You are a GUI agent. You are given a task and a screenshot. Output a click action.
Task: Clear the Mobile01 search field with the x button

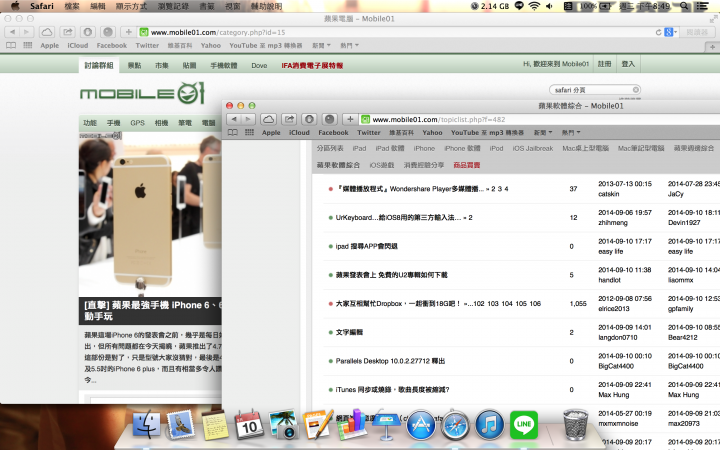click(x=636, y=90)
